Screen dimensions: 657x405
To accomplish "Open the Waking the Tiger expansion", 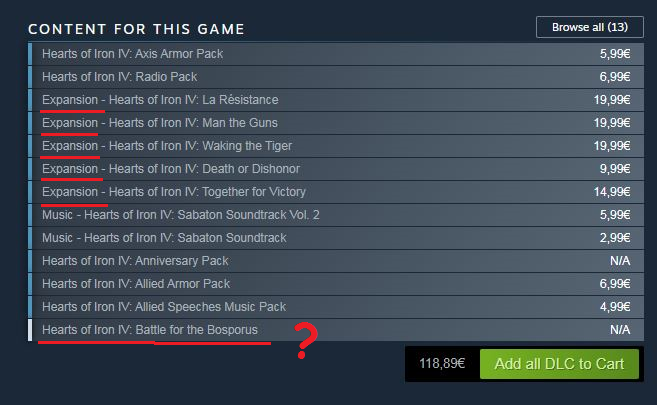I will tap(336, 146).
